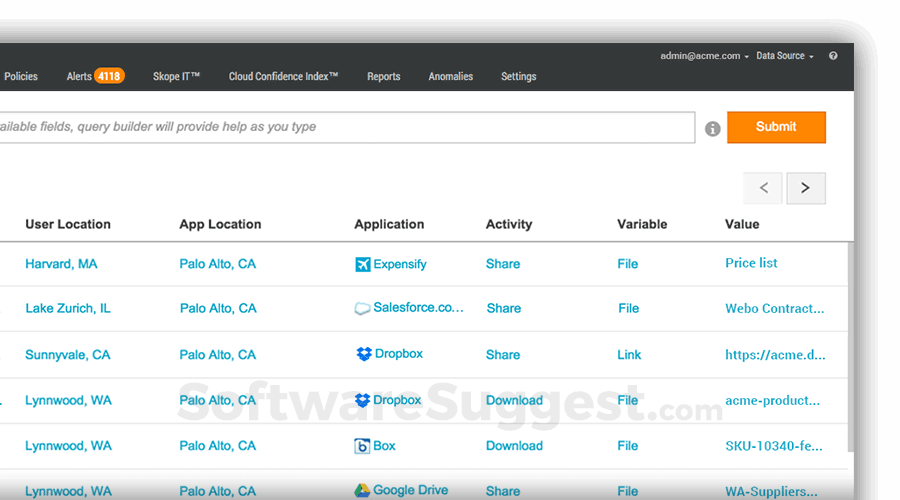The width and height of the screenshot is (900, 500).
Task: Sort by Value column header
Action: (x=742, y=224)
